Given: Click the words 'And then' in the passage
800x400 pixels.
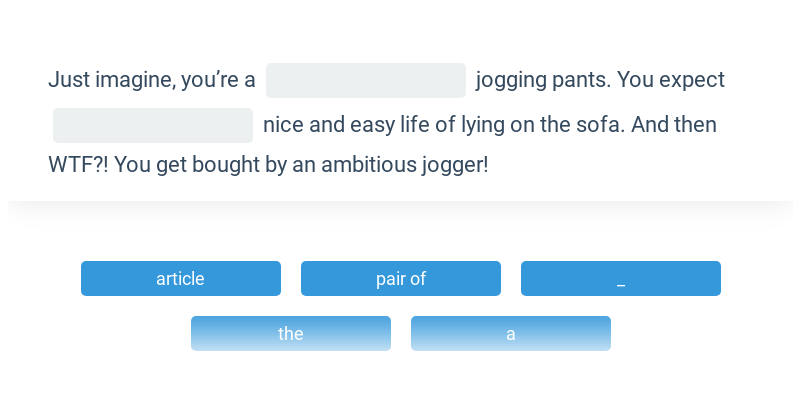Looking at the screenshot, I should pyautogui.click(x=673, y=125).
